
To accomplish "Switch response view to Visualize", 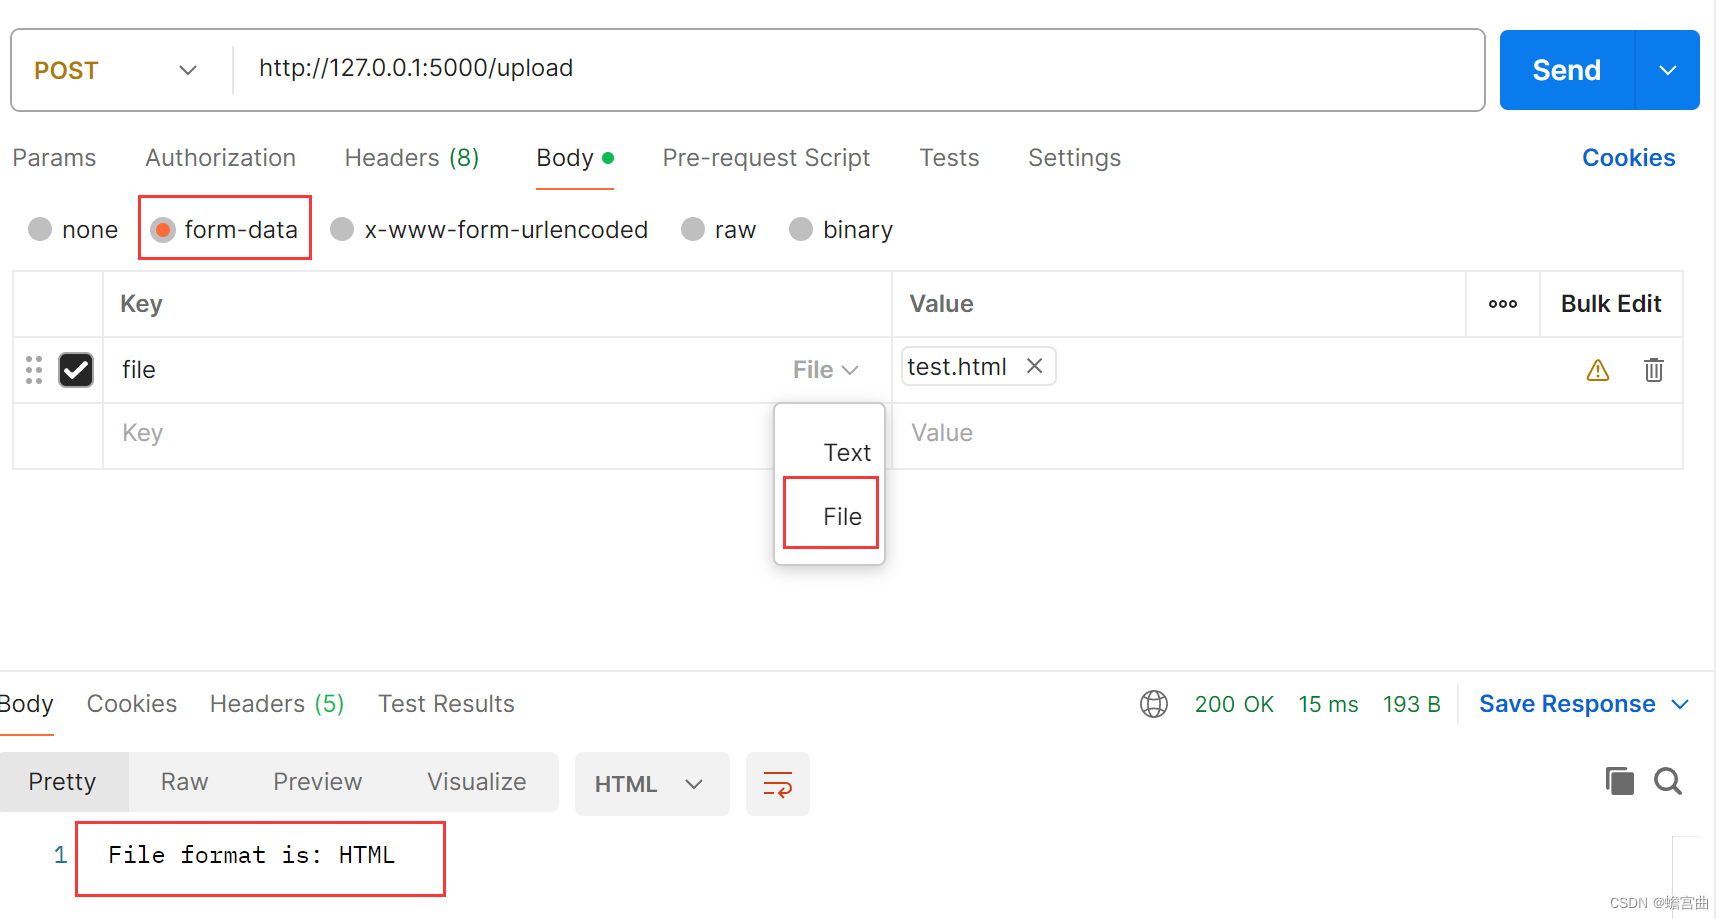I will 477,782.
